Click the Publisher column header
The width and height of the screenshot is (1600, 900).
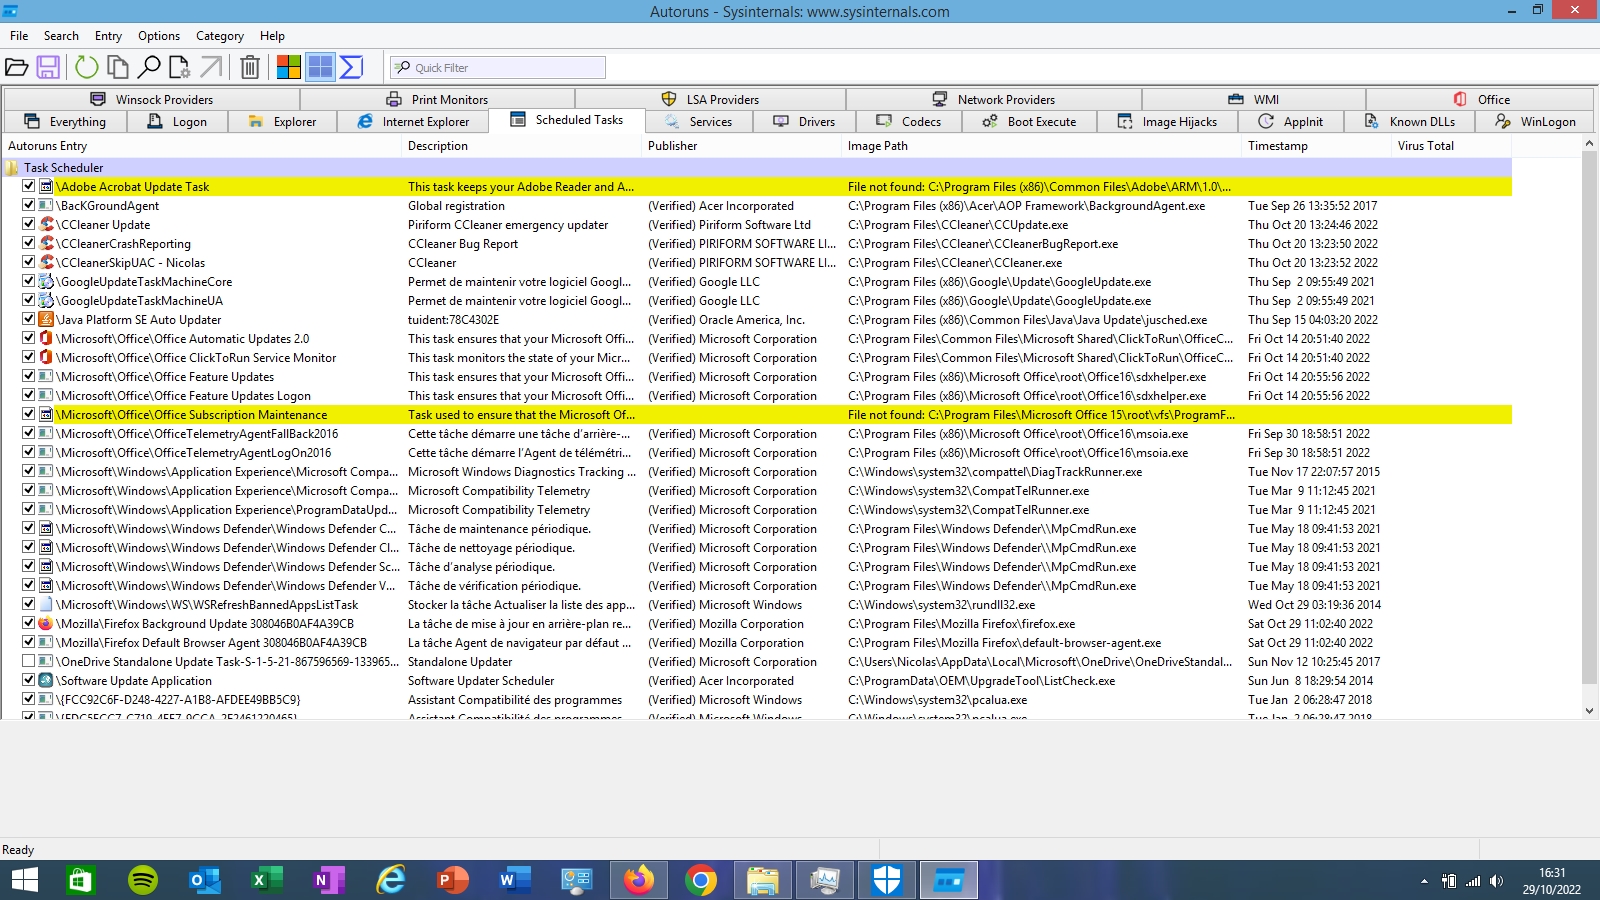pyautogui.click(x=672, y=146)
